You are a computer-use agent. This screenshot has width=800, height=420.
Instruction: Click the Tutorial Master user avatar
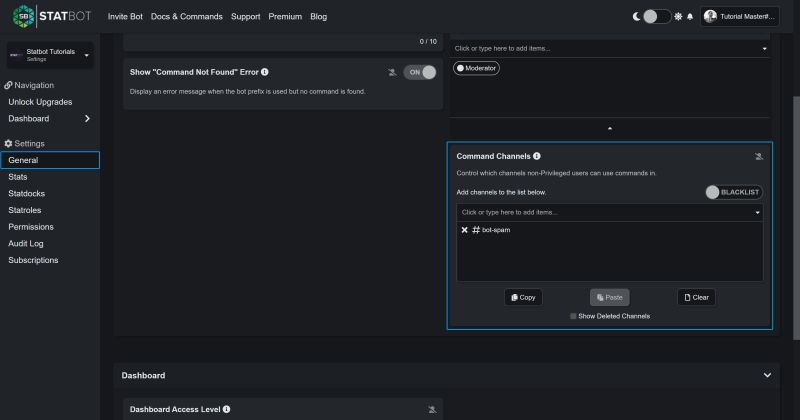pos(710,16)
